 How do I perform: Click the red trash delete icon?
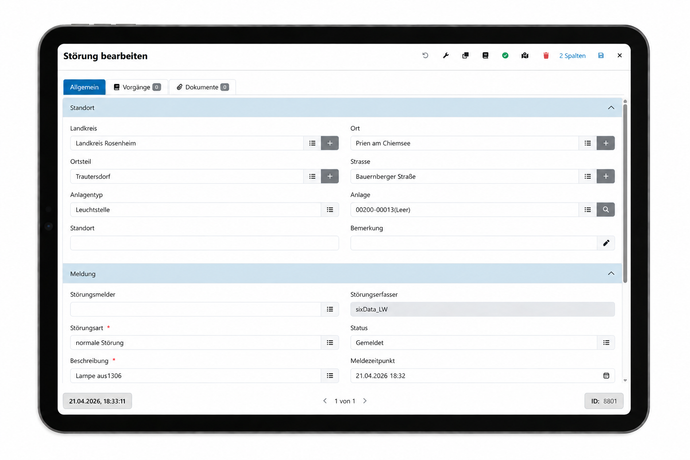click(x=546, y=55)
